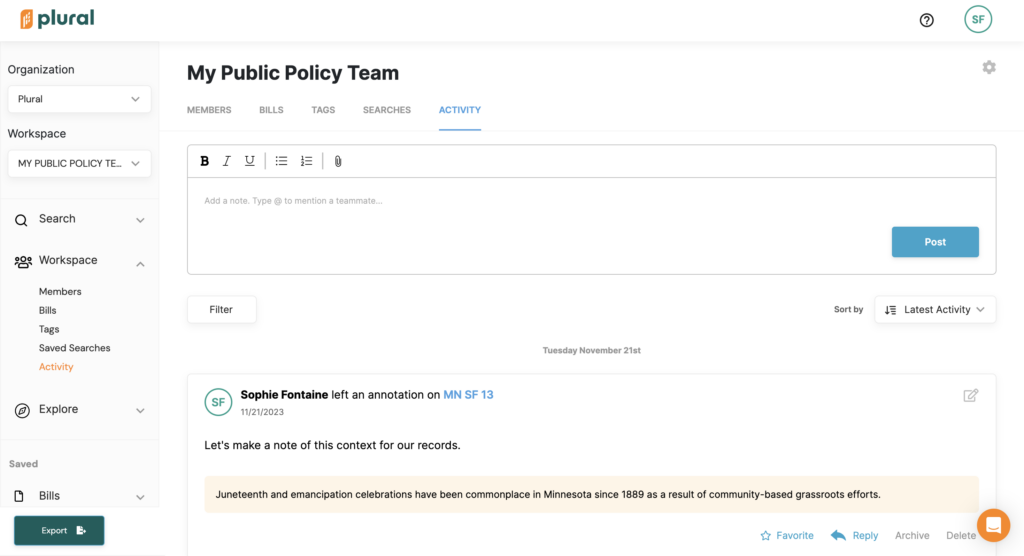Favorite the Sophie Fontaine annotation
1024x556 pixels.
(787, 535)
